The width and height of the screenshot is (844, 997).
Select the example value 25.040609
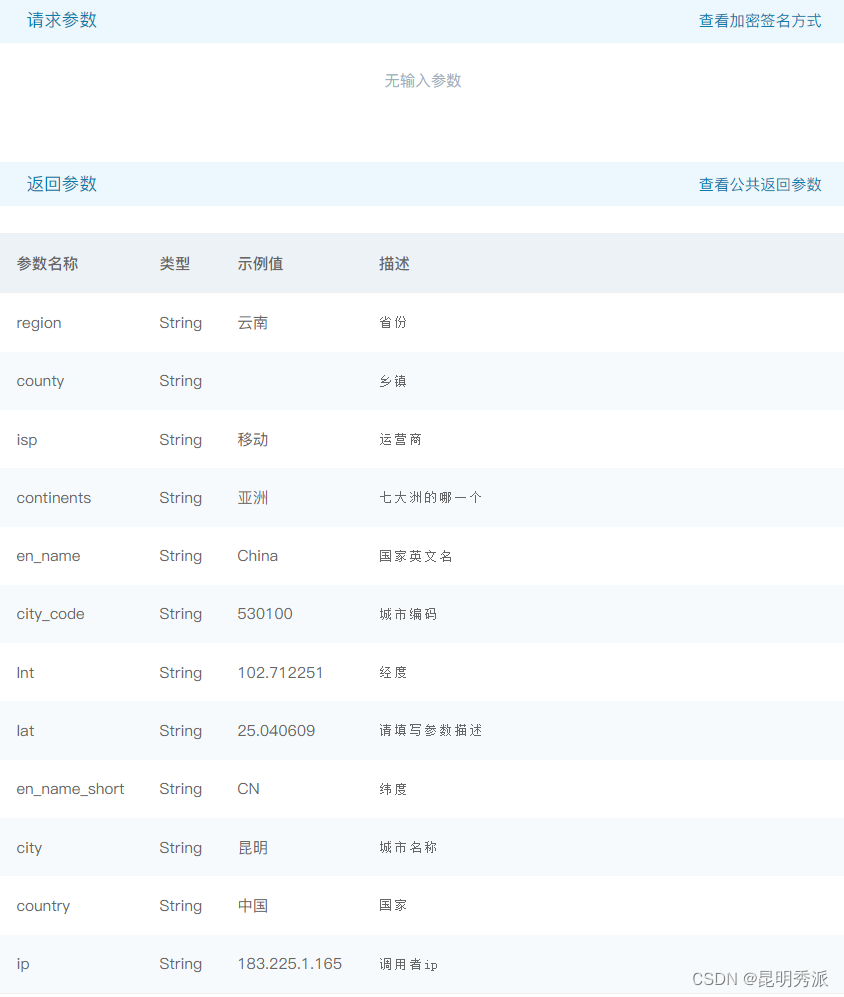coord(276,731)
